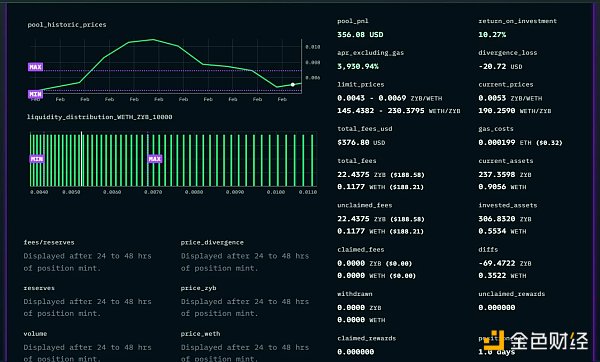The width and height of the screenshot is (600, 362).
Task: Click the 22.4375 ZYB value under total_fees
Action: click(x=381, y=174)
